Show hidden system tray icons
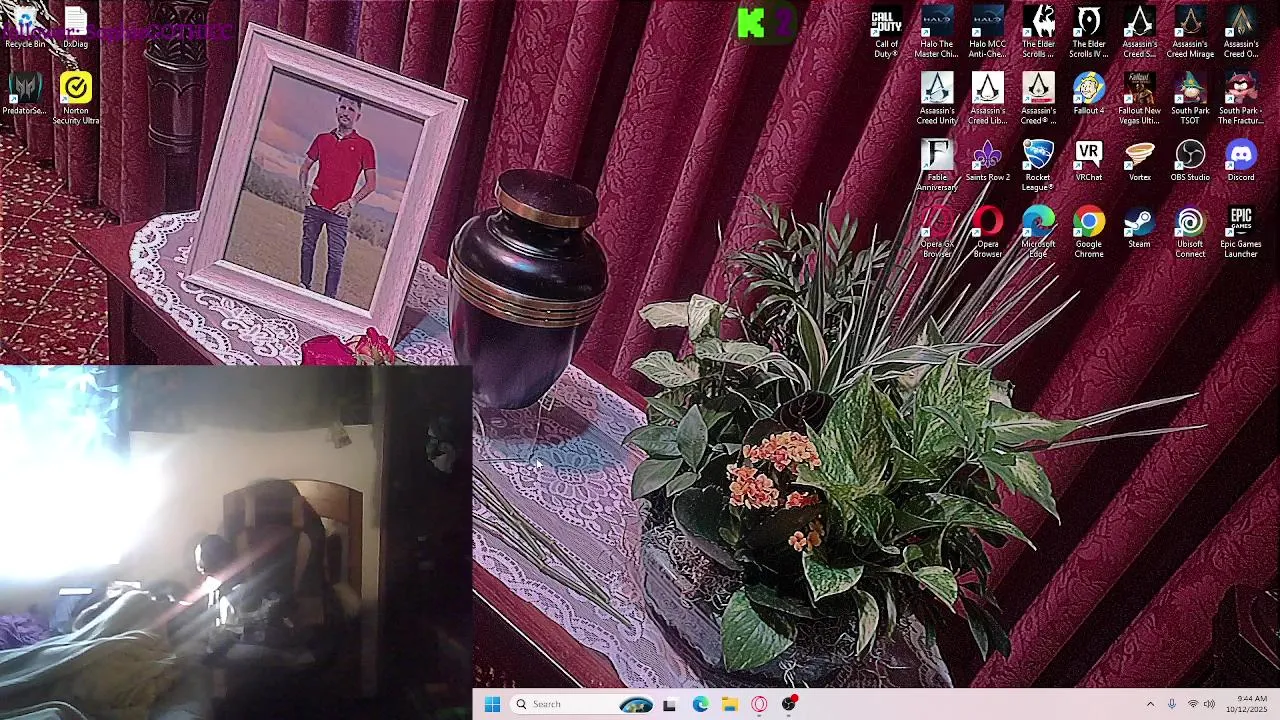1280x720 pixels. (1150, 704)
